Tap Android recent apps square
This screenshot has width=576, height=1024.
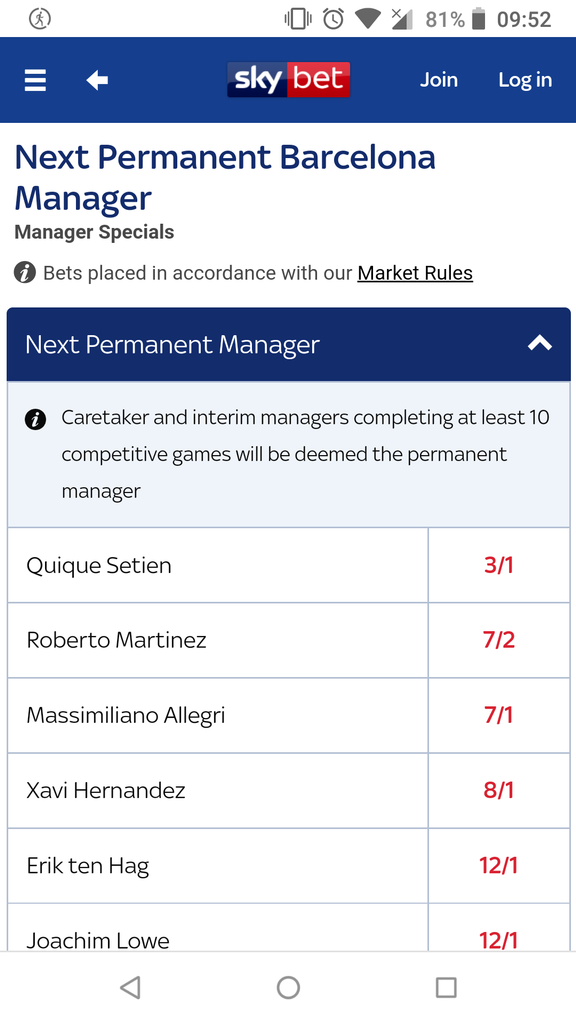pyautogui.click(x=446, y=987)
